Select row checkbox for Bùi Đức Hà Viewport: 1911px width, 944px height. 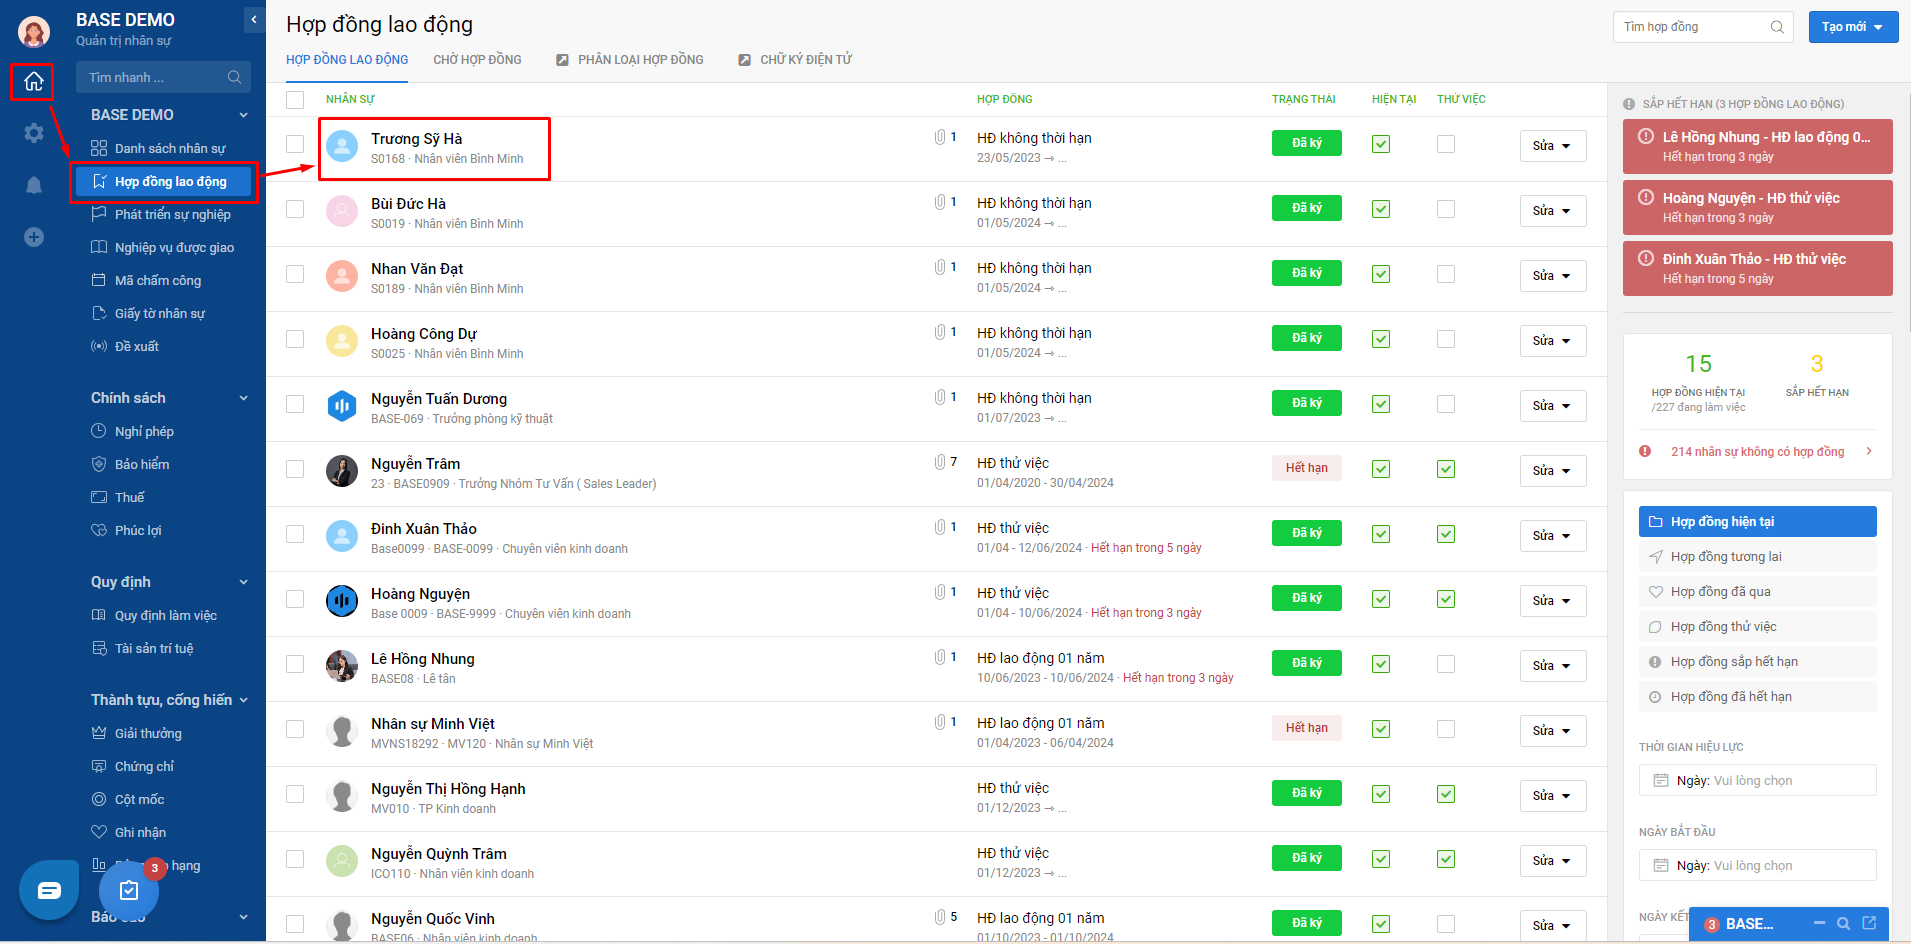295,209
